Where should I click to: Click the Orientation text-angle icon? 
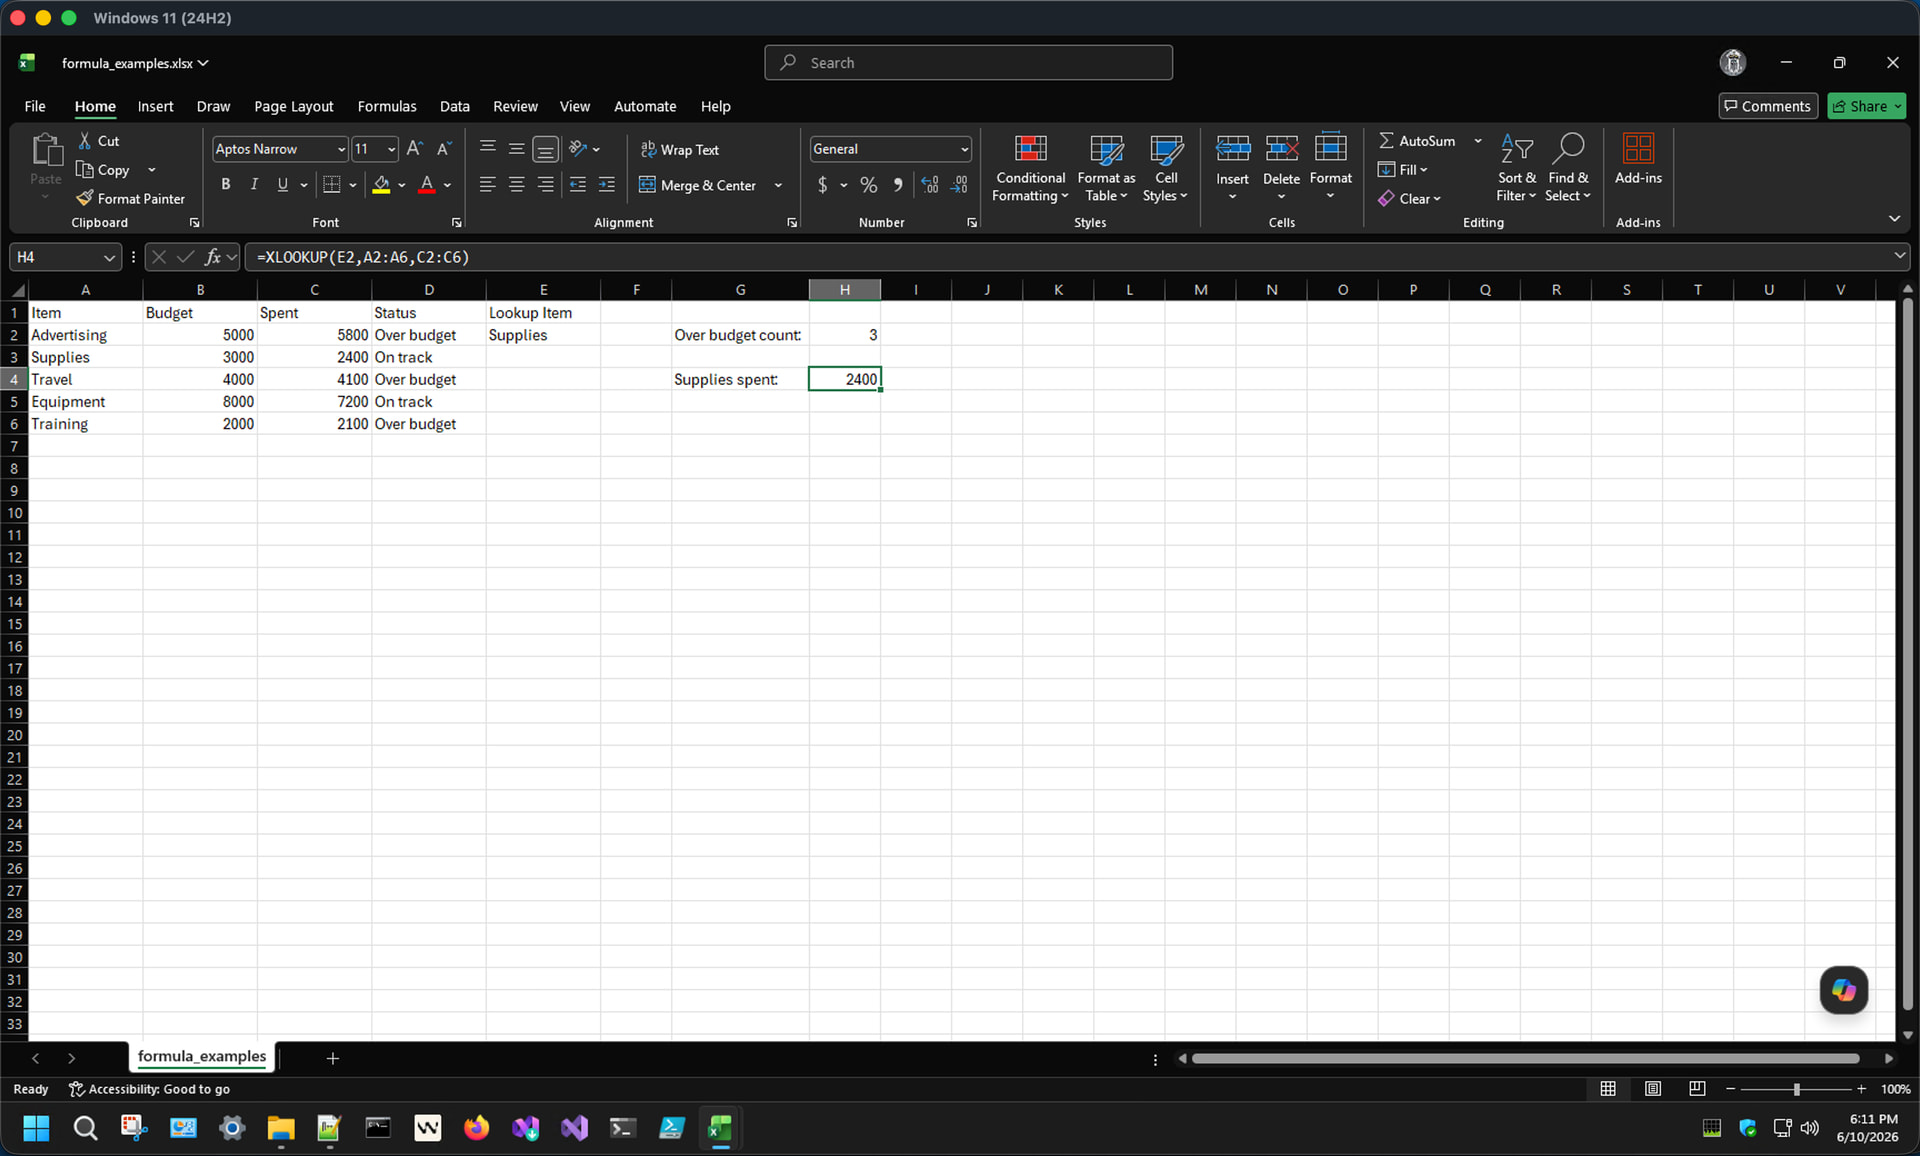[x=578, y=148]
